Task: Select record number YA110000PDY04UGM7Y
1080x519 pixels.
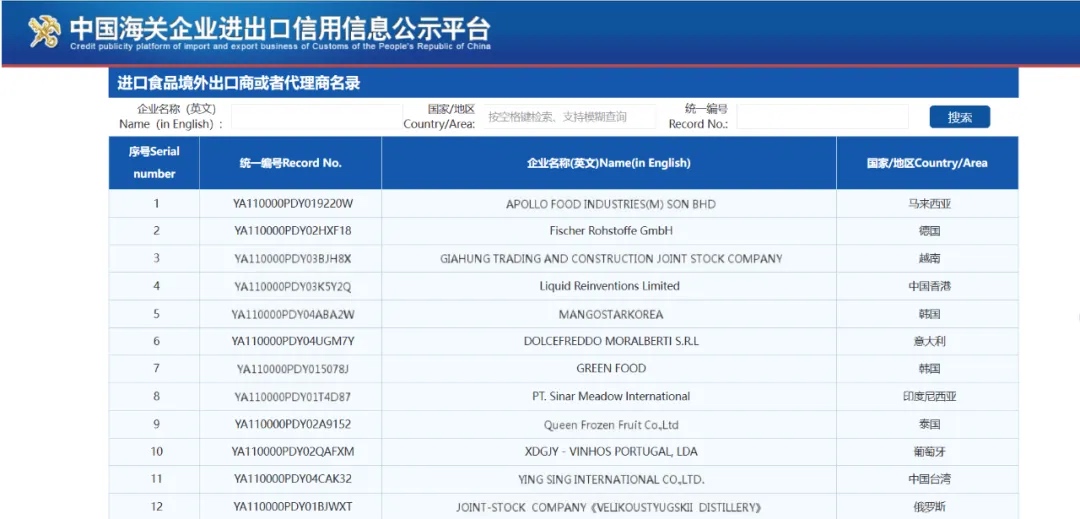Action: click(293, 341)
